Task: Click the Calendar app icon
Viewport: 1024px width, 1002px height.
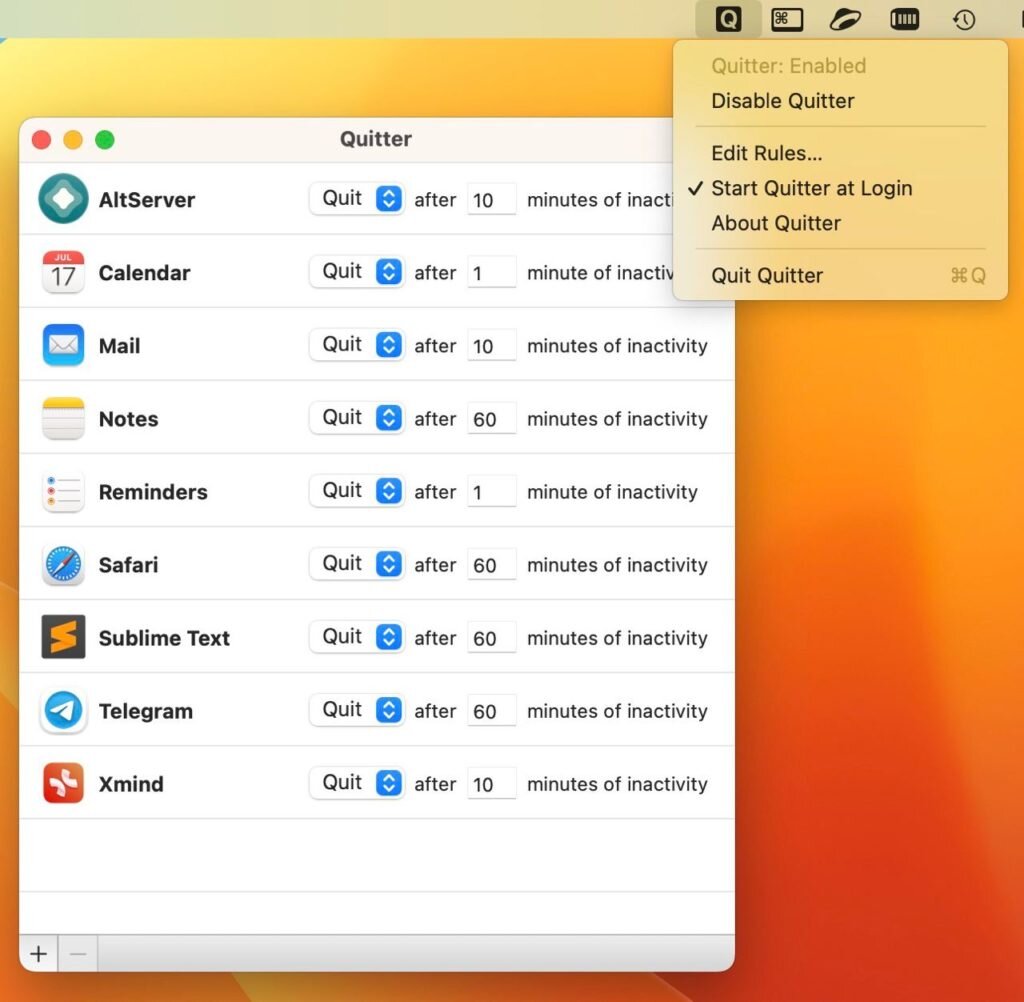Action: pos(63,272)
